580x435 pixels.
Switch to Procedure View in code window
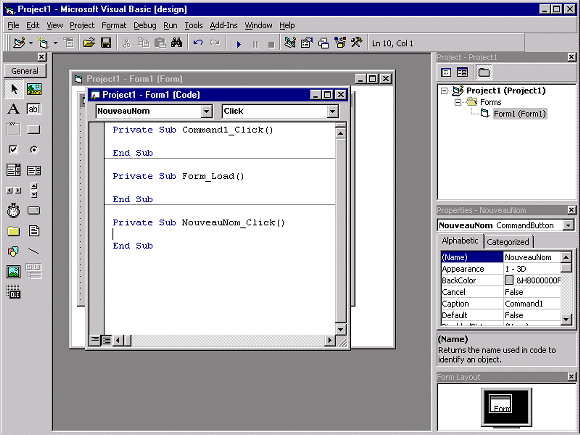click(95, 340)
